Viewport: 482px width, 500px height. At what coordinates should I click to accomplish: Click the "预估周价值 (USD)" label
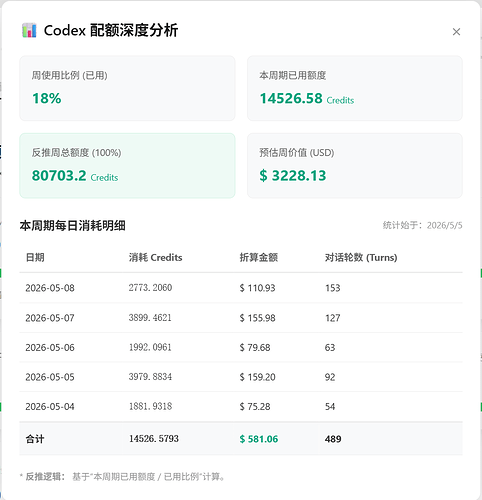(x=297, y=153)
